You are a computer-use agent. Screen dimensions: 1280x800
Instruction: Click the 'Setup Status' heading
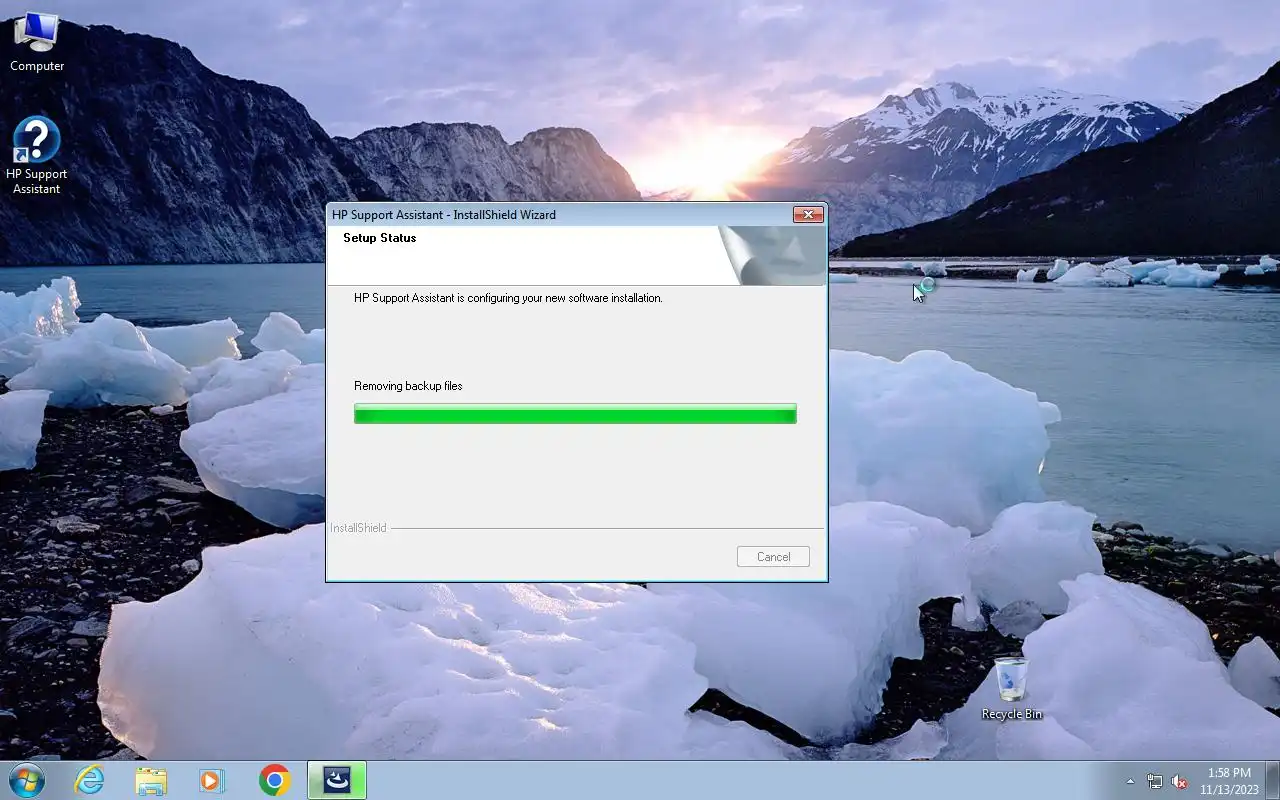coord(379,238)
